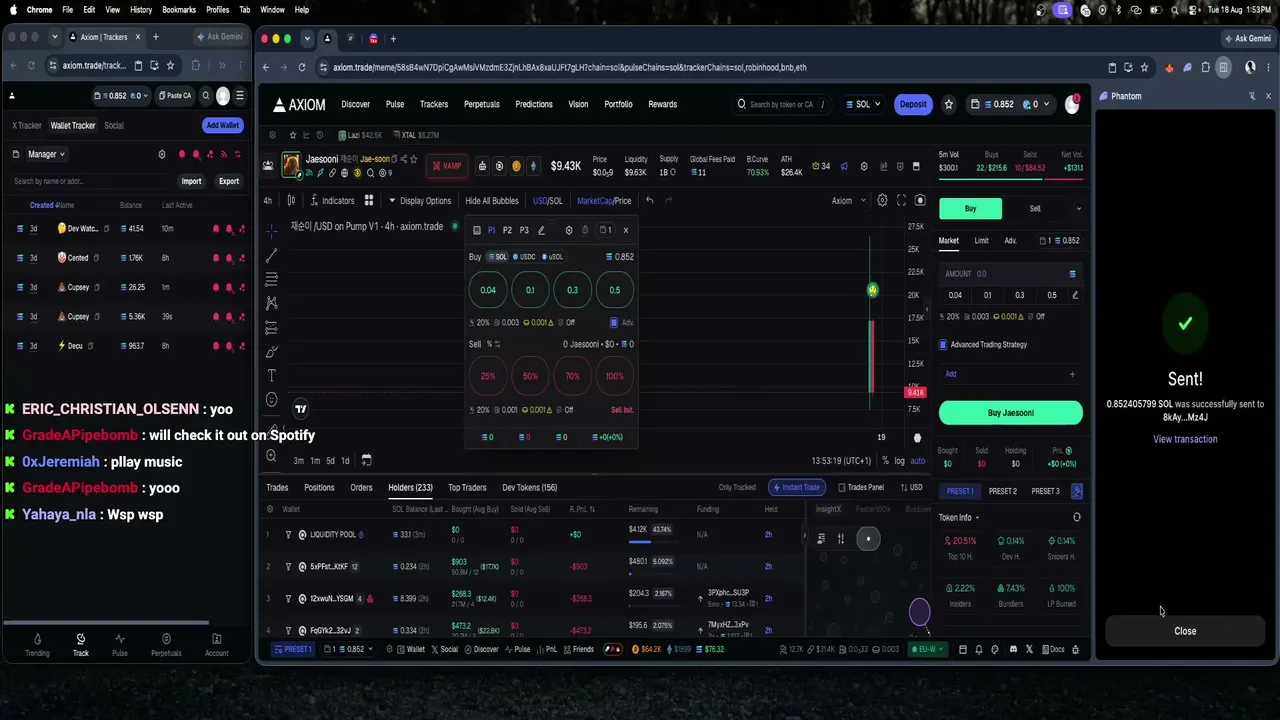Screen dimensions: 1280x720
Task: Open the Portfolio nav item
Action: 618,104
